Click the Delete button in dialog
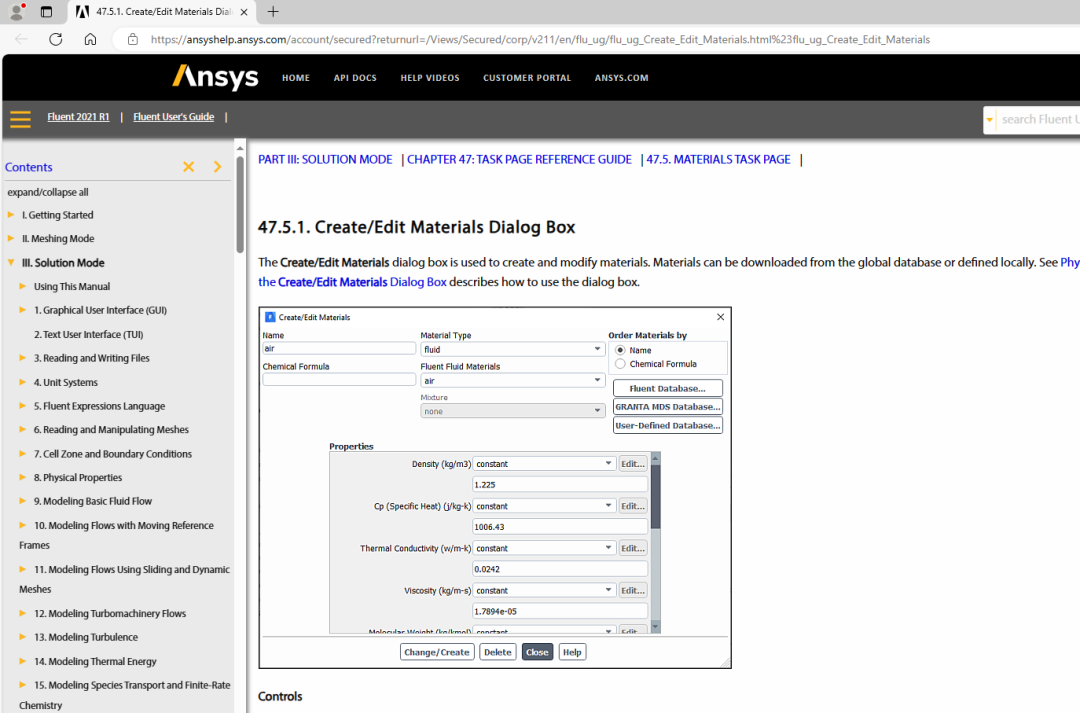1080x713 pixels. 497,652
